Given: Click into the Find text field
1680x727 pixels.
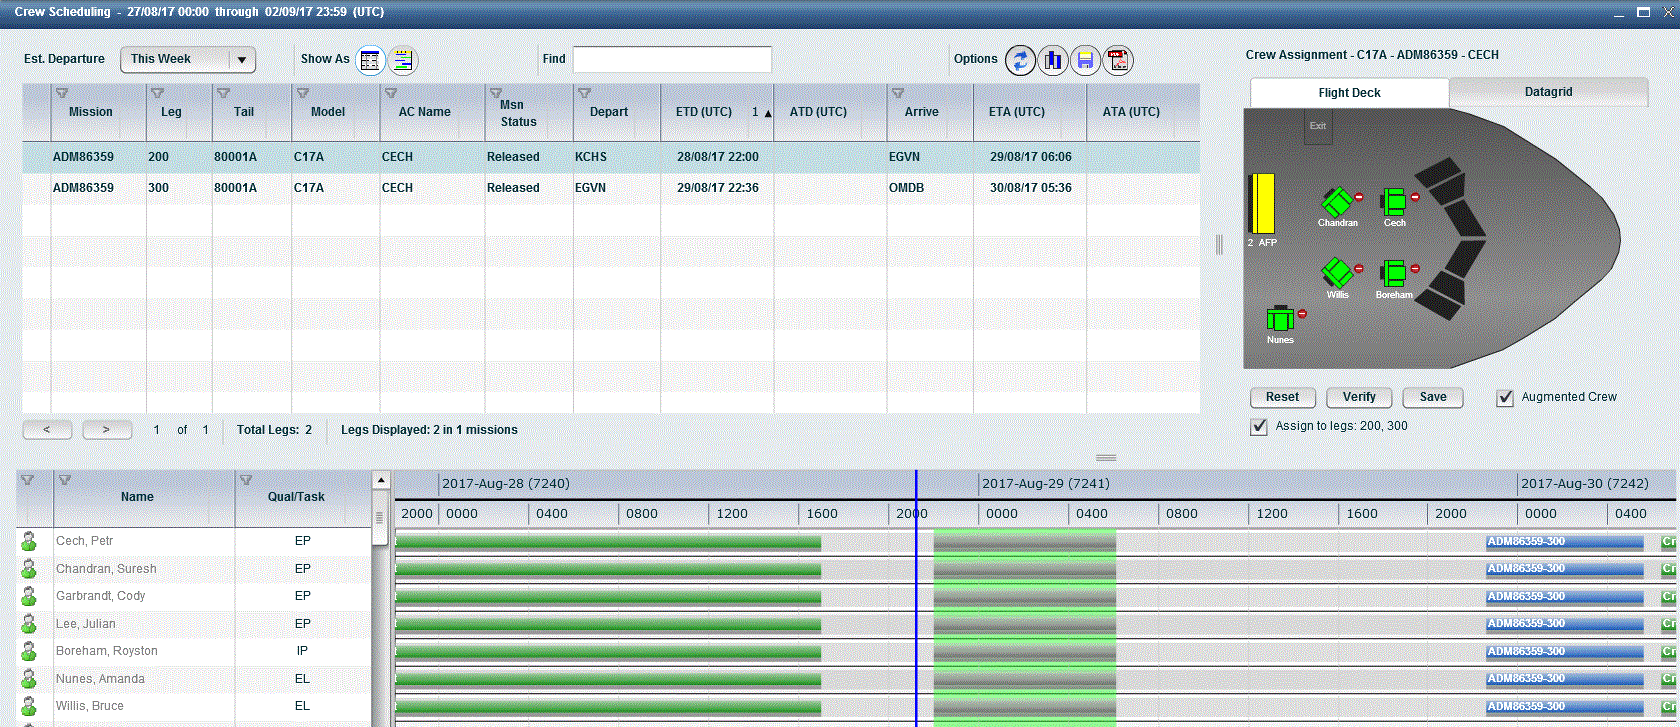Looking at the screenshot, I should (672, 60).
